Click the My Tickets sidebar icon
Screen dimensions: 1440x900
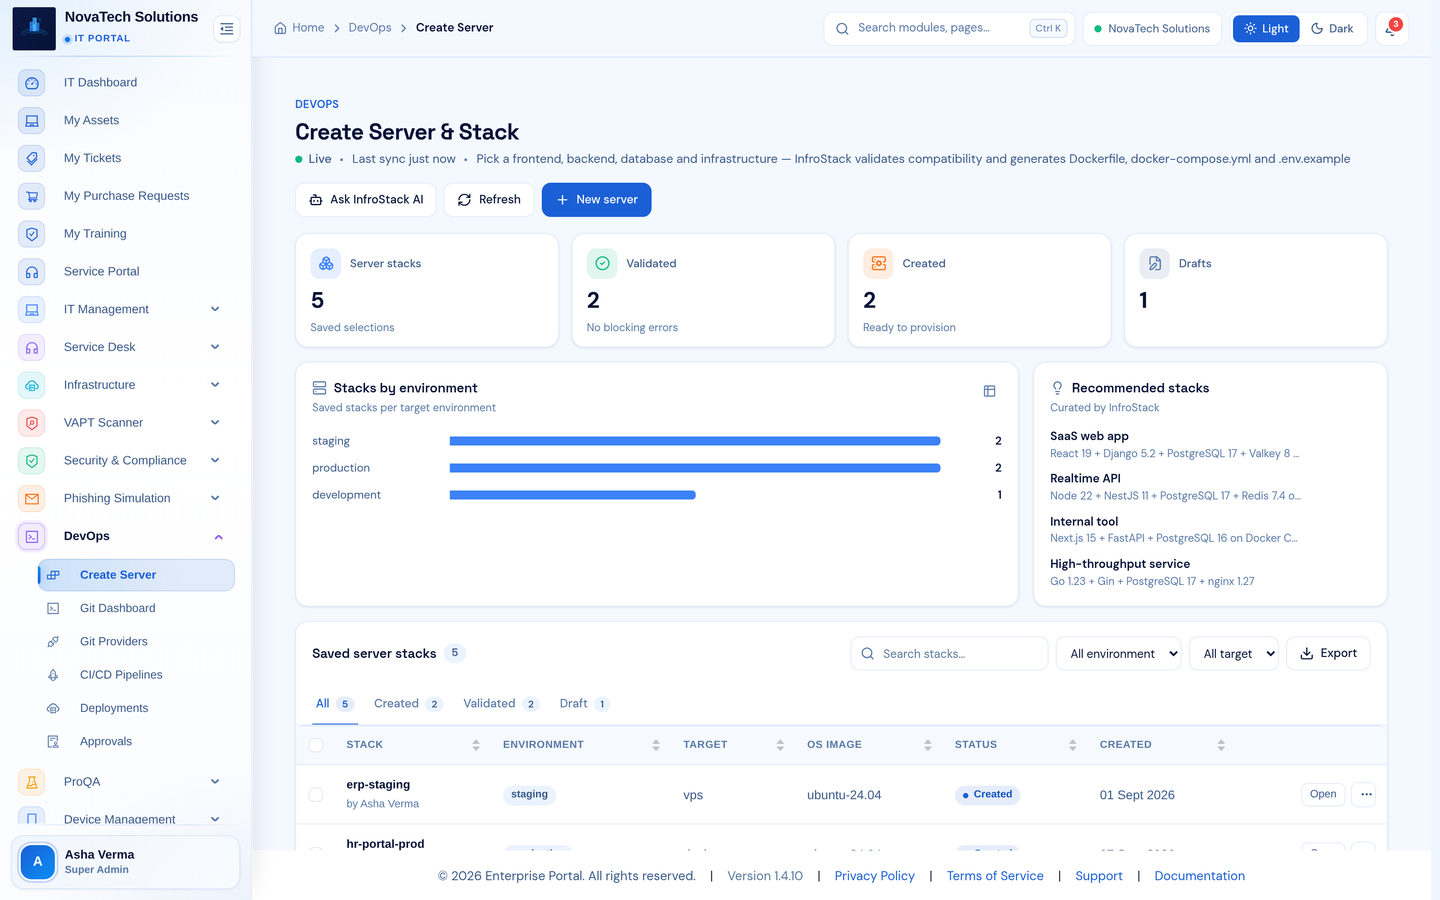[x=32, y=159]
